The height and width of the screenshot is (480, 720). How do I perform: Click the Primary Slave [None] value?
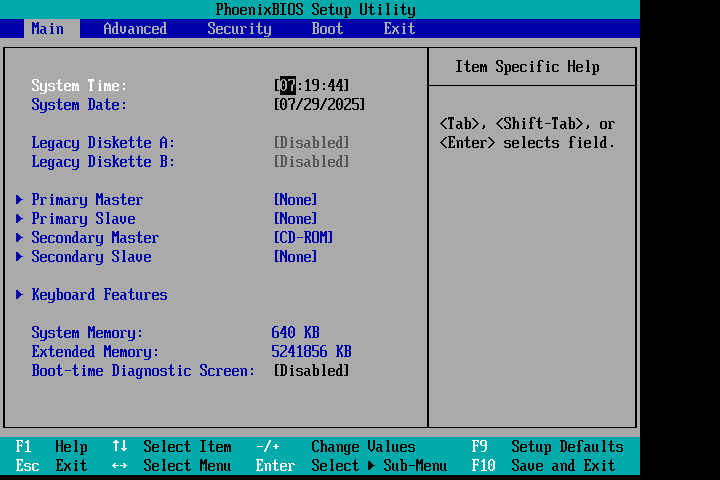point(295,219)
